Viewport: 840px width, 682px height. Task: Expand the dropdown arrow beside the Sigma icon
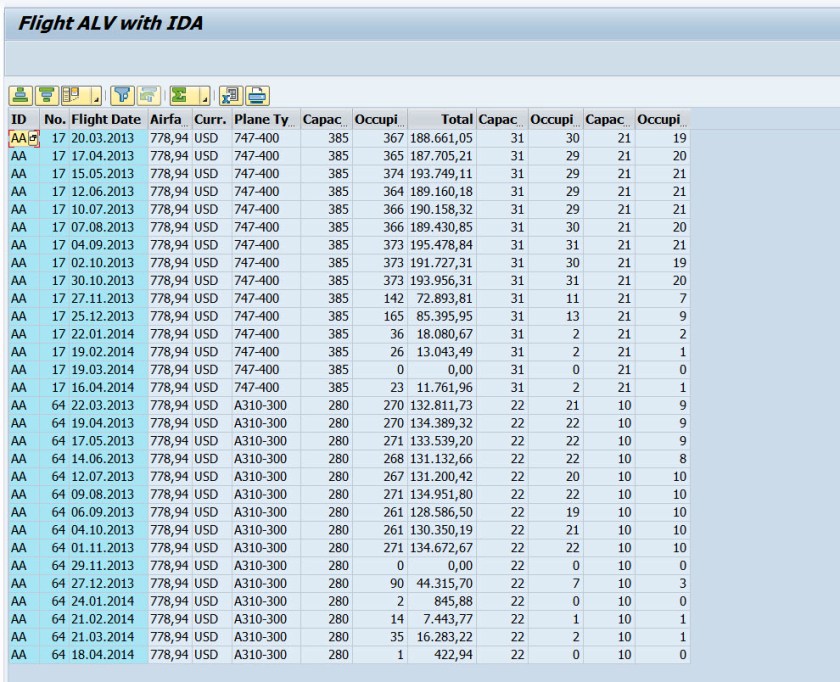pos(204,96)
